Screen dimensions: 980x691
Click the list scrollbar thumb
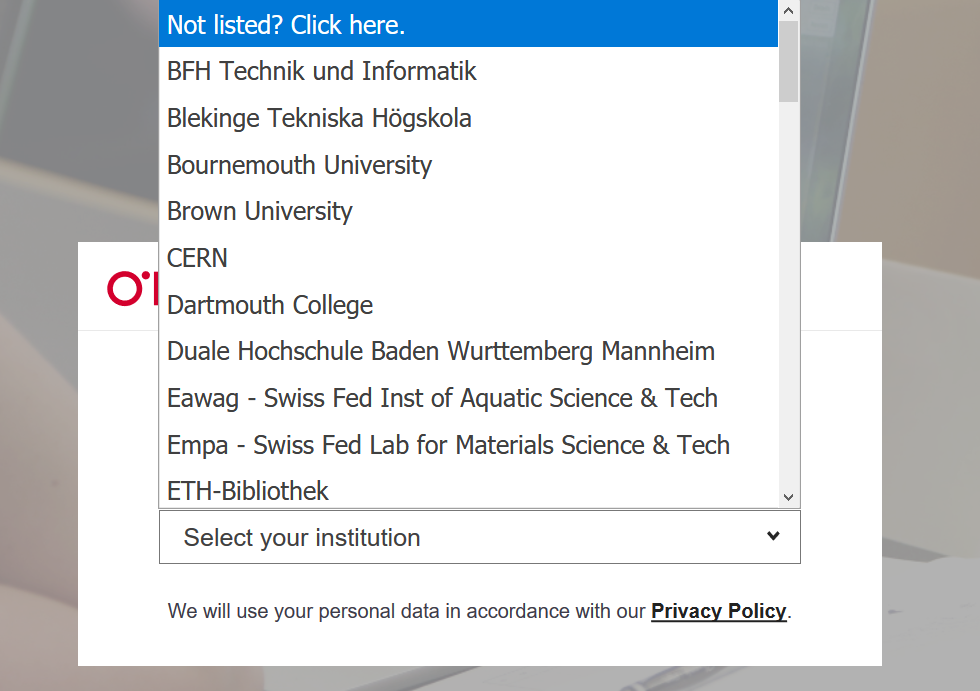point(788,60)
